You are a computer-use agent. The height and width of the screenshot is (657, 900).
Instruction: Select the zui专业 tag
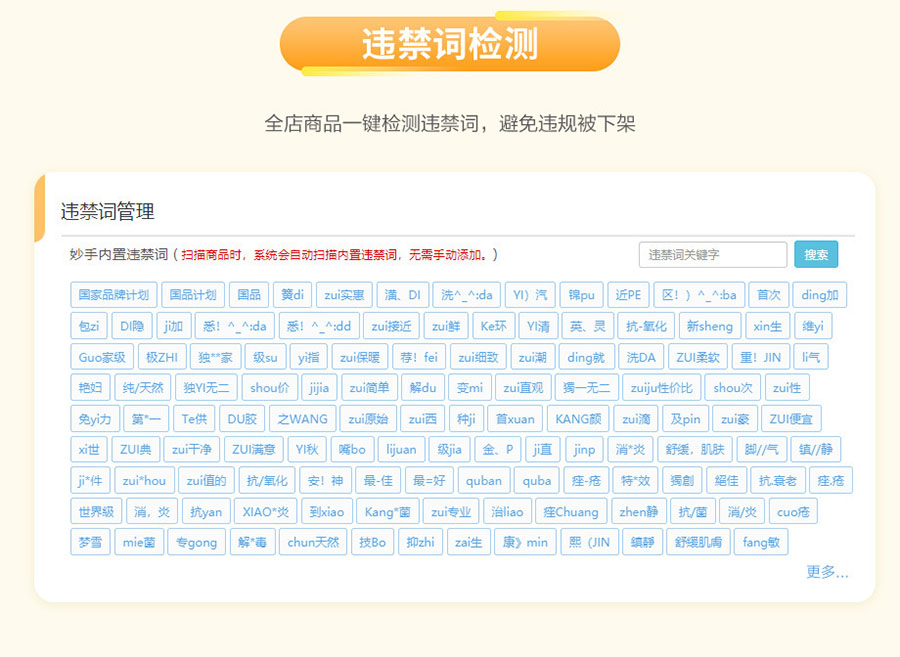point(451,512)
